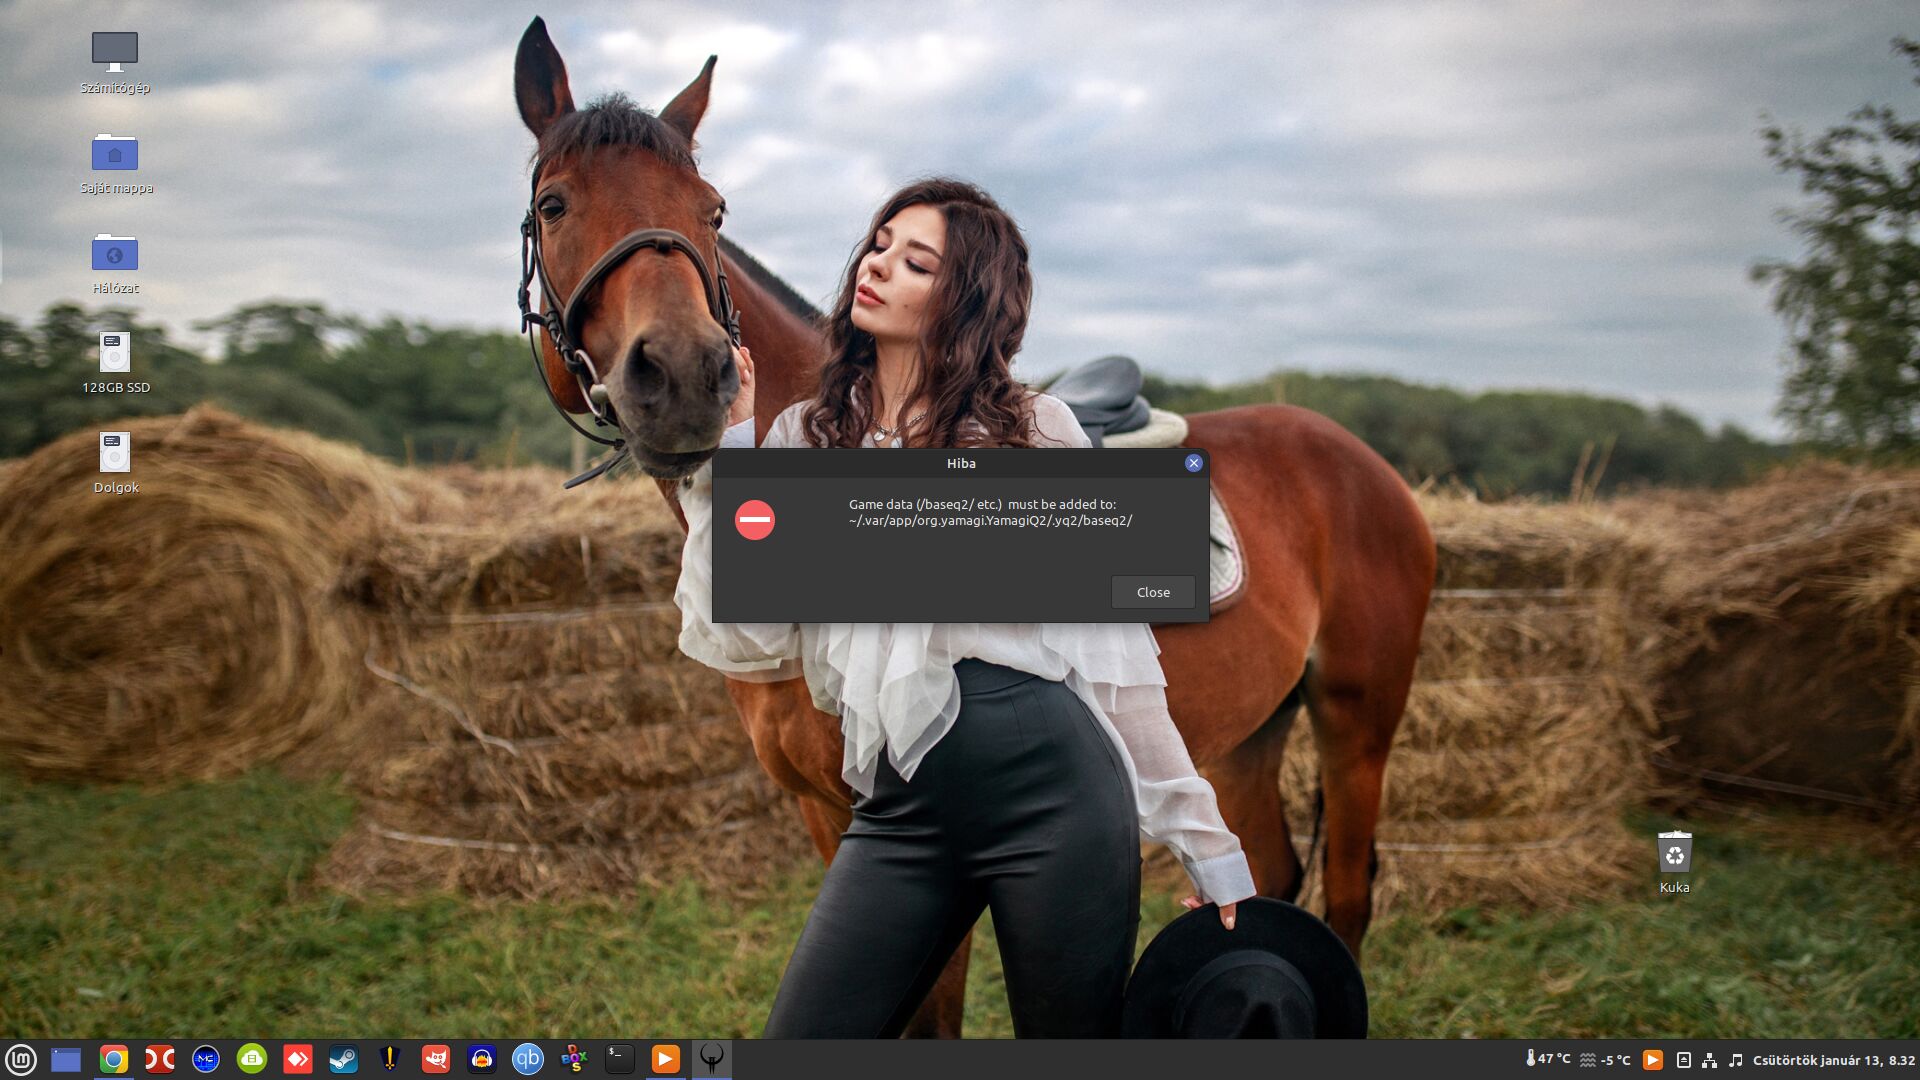Open the green cloud drive launcher
Image resolution: width=1920 pixels, height=1080 pixels.
click(x=252, y=1059)
